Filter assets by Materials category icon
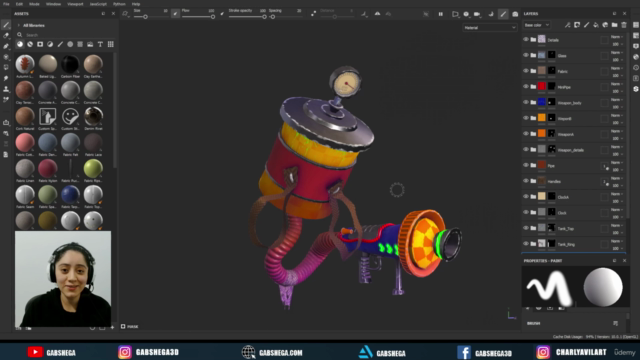This screenshot has height=360, width=640. (x=20, y=44)
